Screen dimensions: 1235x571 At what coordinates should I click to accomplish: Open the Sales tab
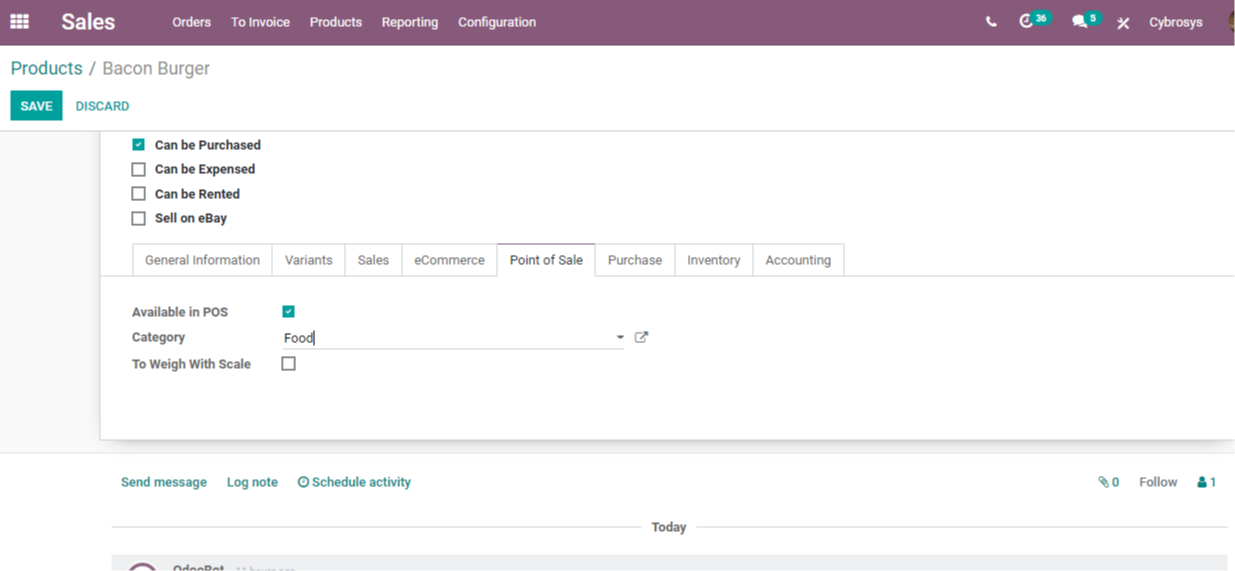tap(373, 260)
